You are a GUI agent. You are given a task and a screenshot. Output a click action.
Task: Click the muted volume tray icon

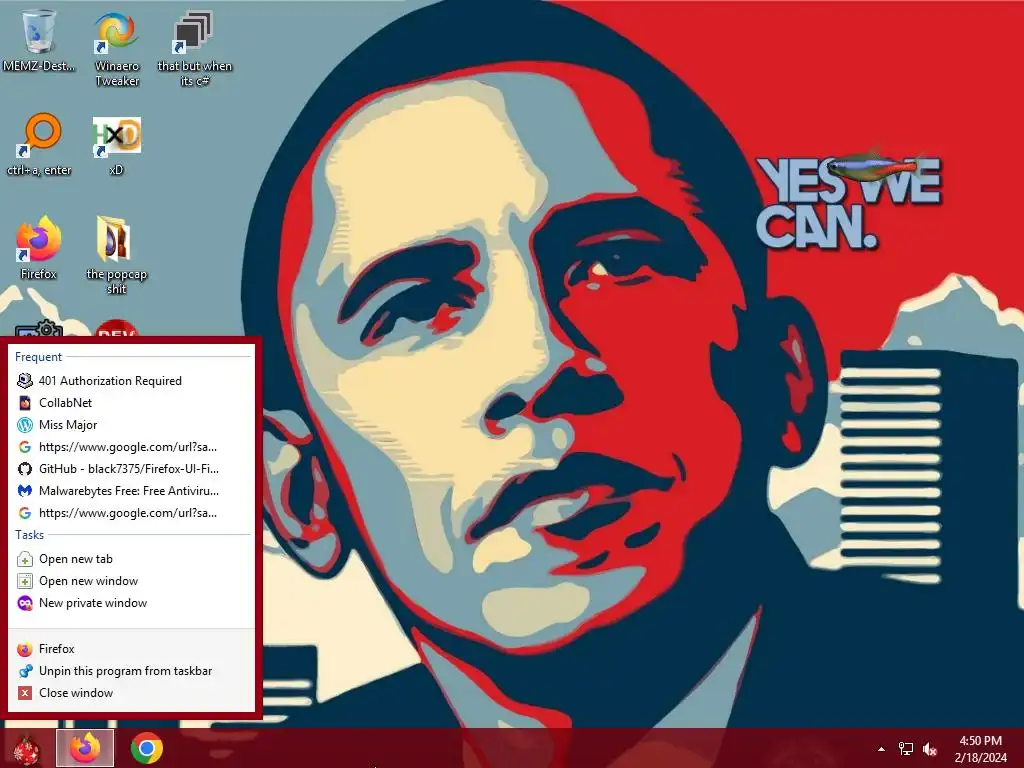[x=930, y=749]
